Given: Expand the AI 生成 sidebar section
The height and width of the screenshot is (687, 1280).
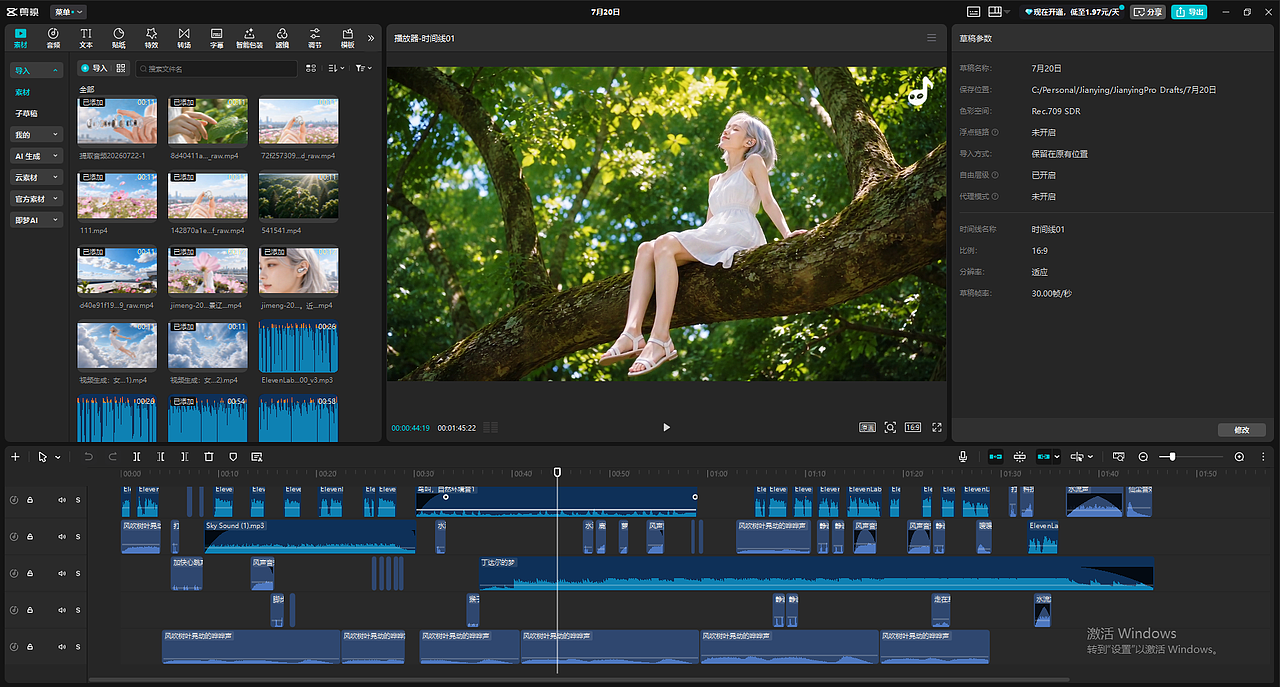Looking at the screenshot, I should (37, 156).
